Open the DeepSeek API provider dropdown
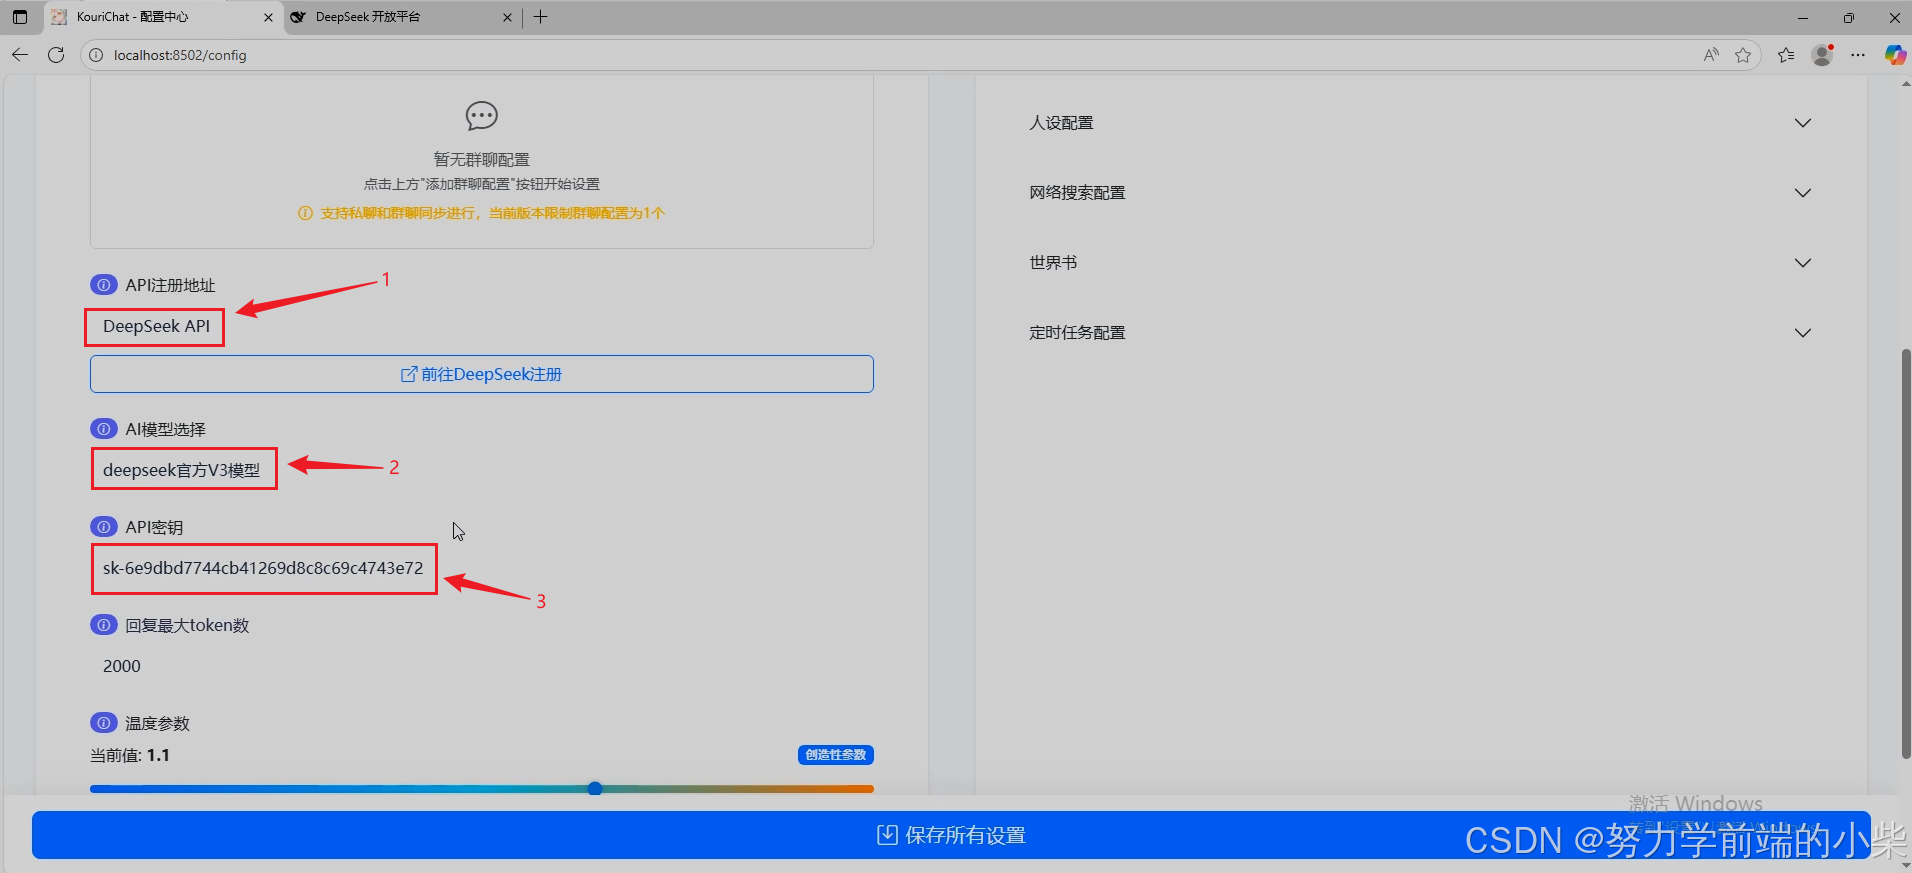The height and width of the screenshot is (873, 1912). coord(482,327)
